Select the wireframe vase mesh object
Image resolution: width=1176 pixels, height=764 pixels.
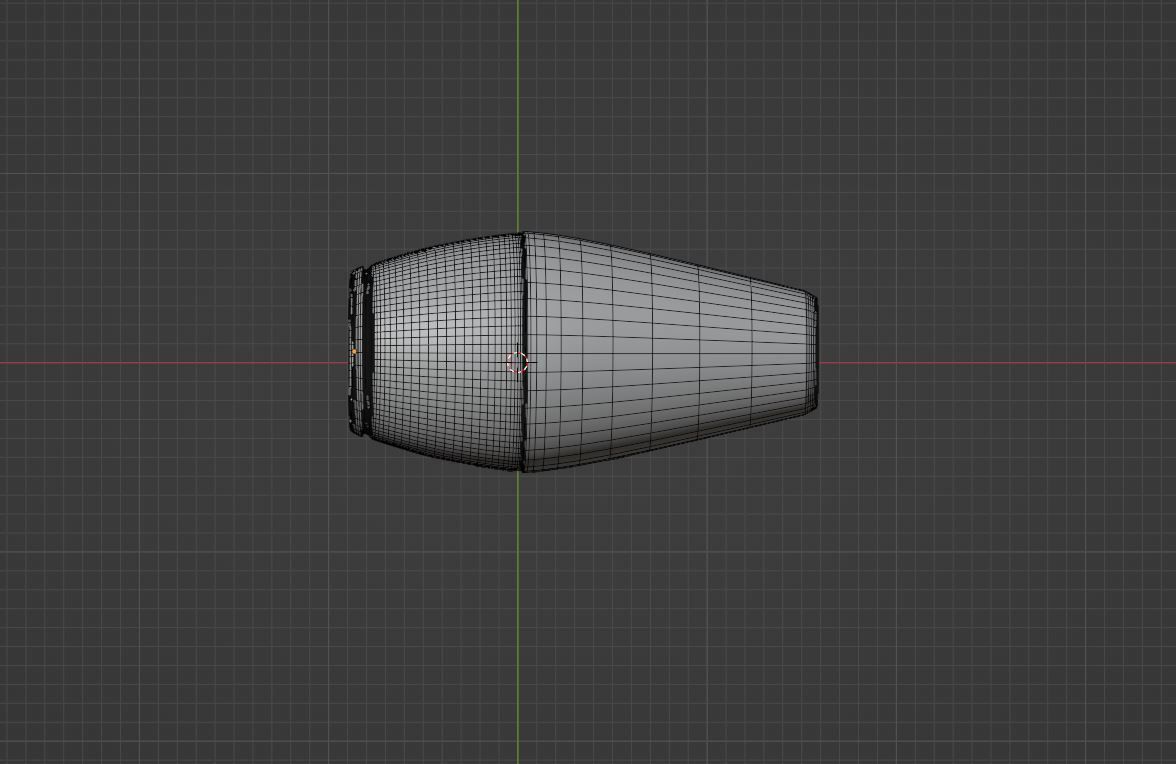click(584, 352)
